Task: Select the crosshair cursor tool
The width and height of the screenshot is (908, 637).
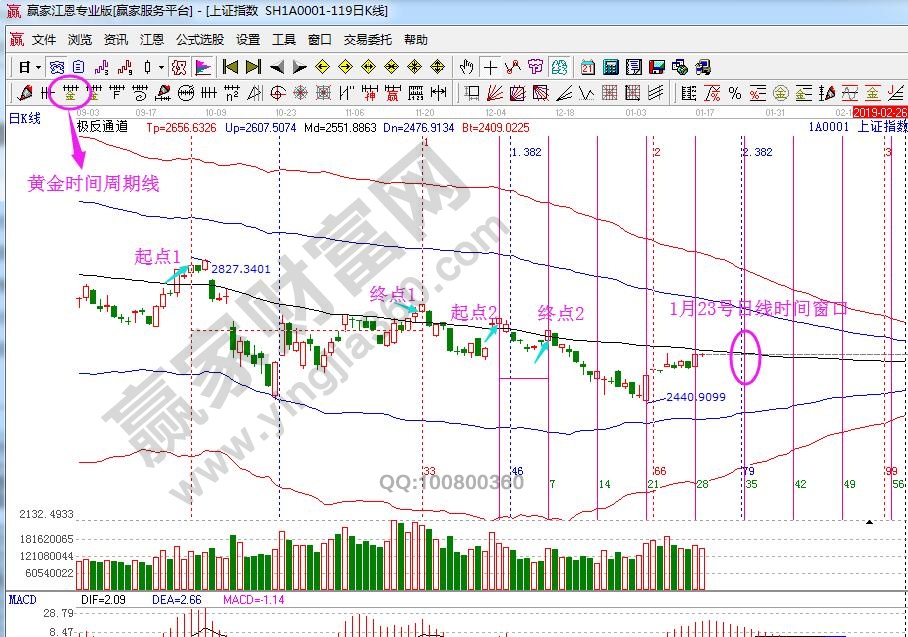Action: [490, 67]
